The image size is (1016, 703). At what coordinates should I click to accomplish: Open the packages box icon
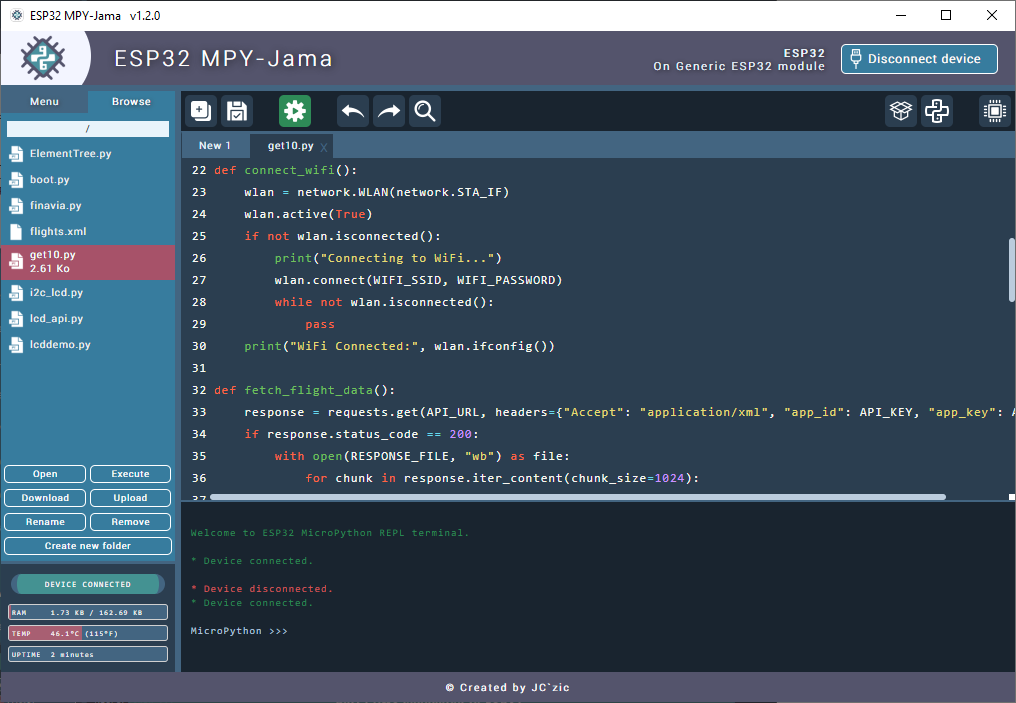point(901,111)
